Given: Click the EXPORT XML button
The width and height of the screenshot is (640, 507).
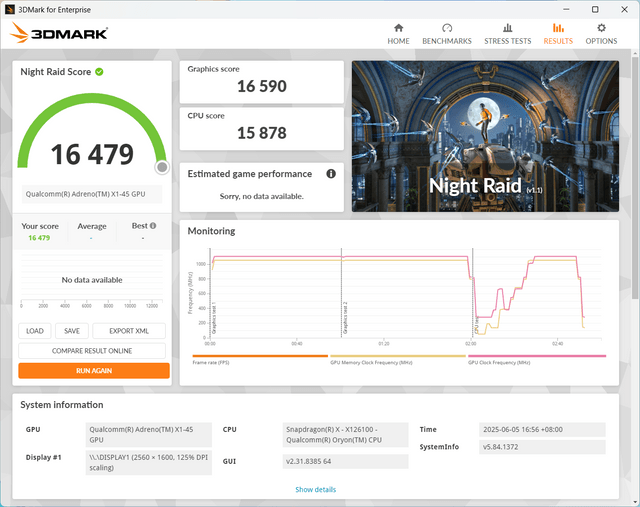Looking at the screenshot, I should (x=129, y=331).
